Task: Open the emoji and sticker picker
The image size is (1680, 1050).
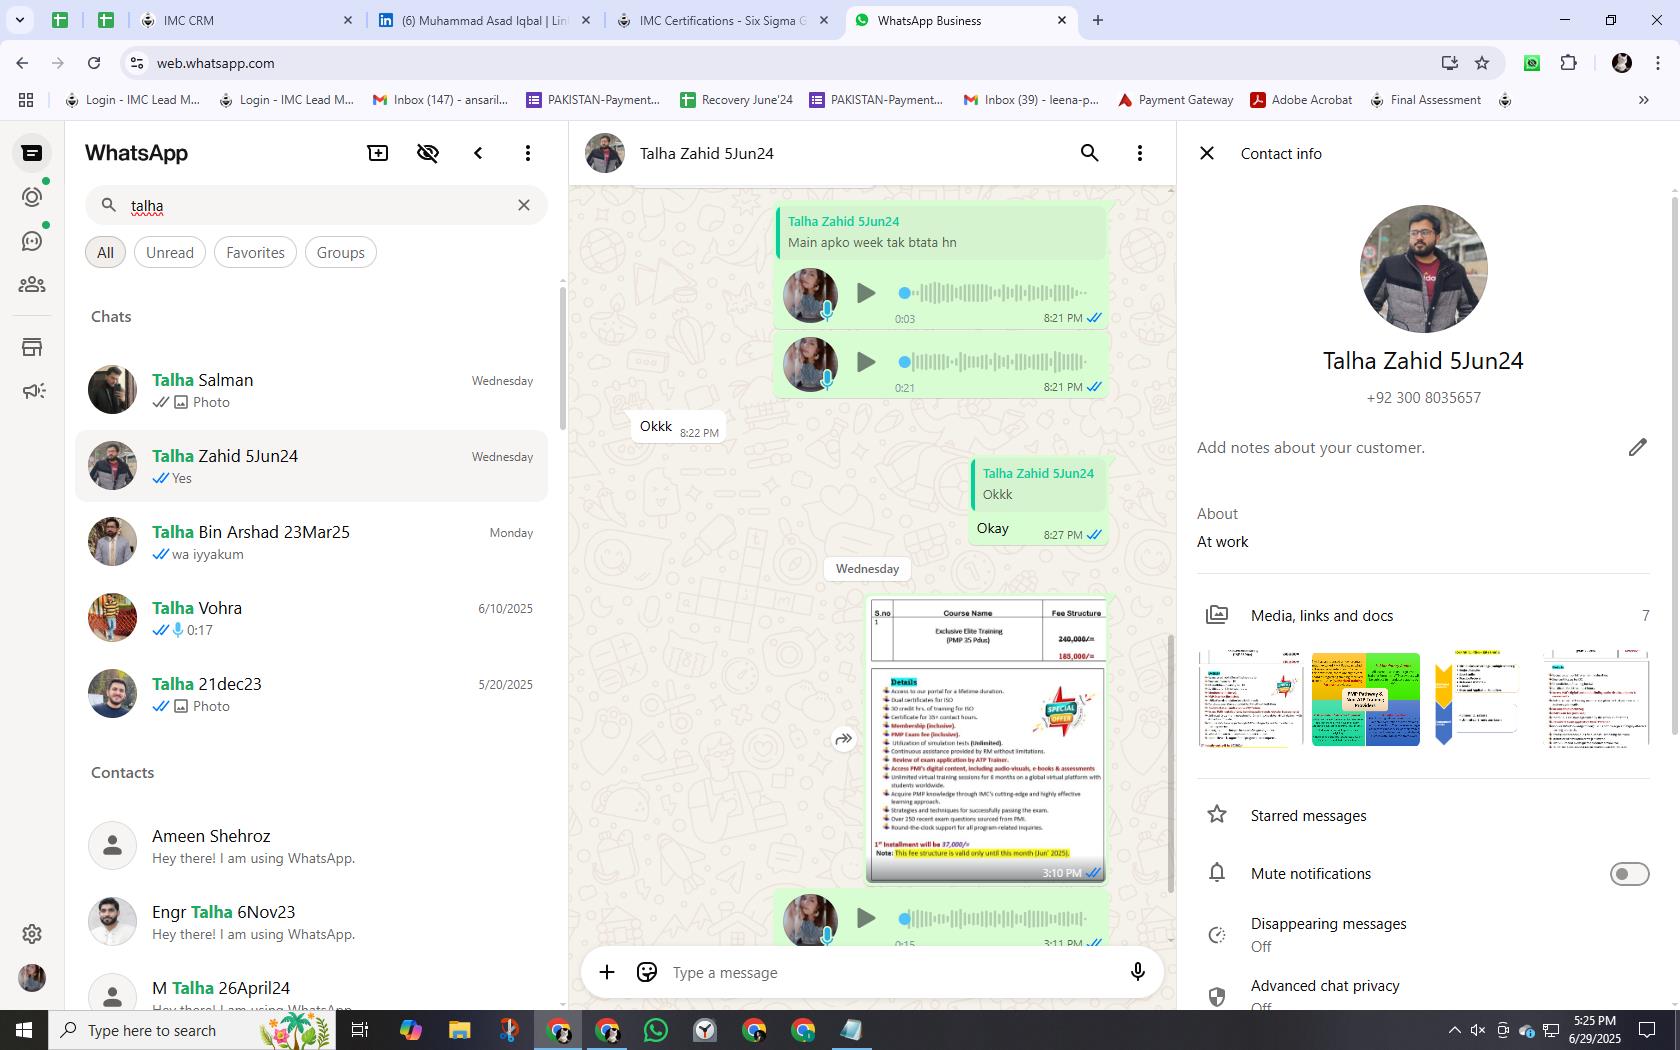Action: click(x=647, y=972)
